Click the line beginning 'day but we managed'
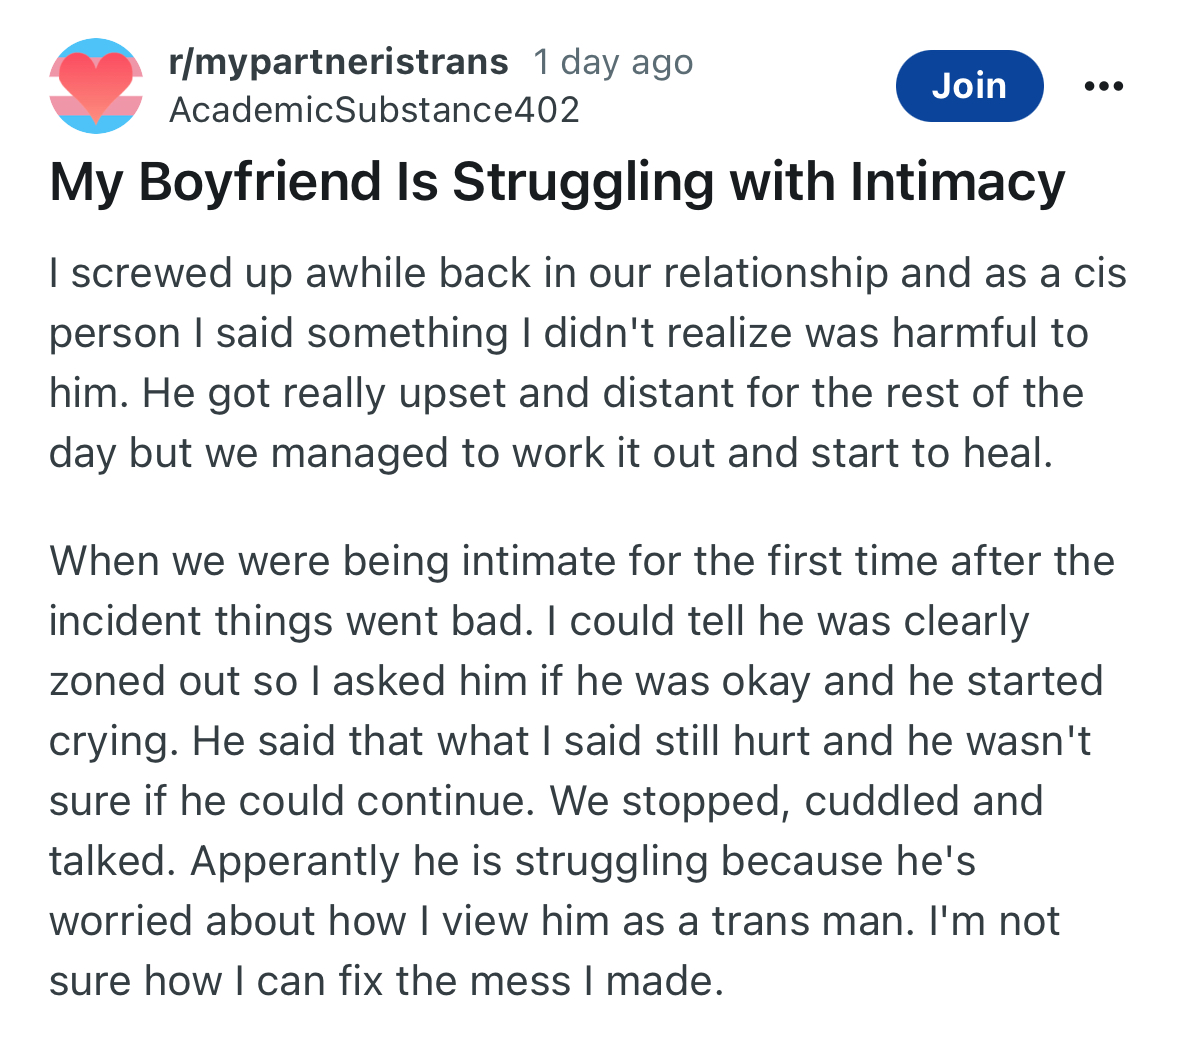Image resolution: width=1179 pixels, height=1042 pixels. [551, 453]
